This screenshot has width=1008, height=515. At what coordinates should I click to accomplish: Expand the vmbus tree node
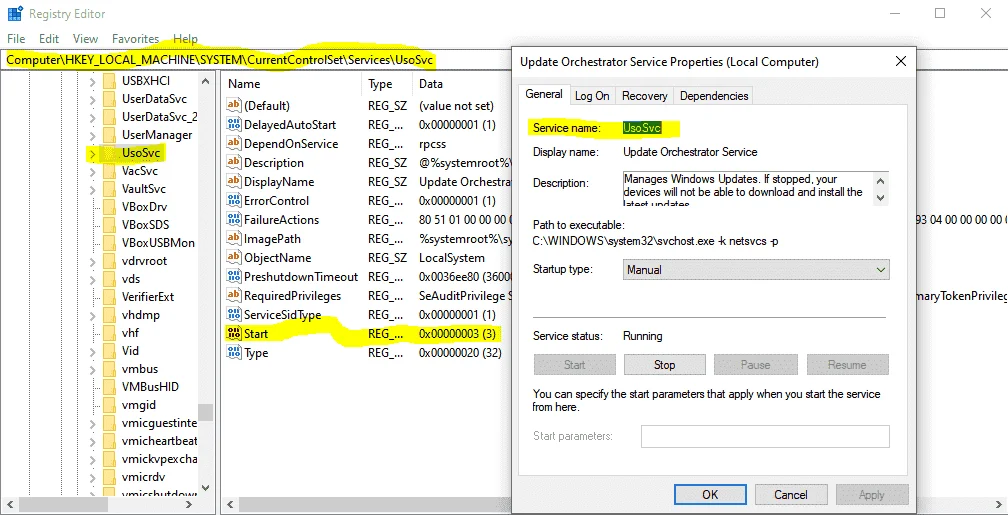(x=93, y=369)
